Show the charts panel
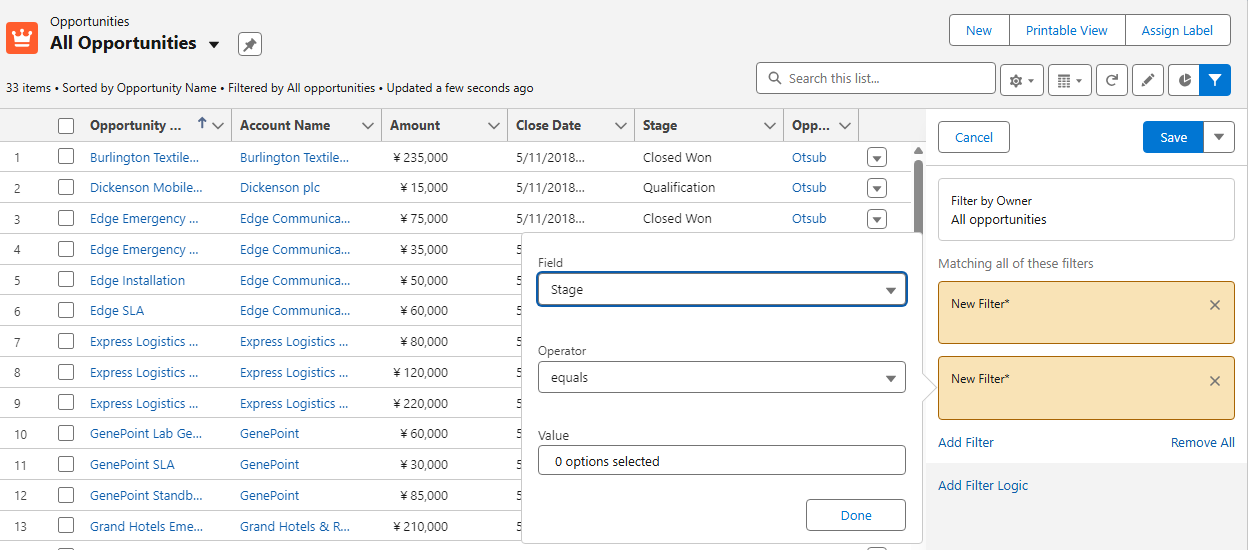Screen dimensions: 1248x550 1184,80
